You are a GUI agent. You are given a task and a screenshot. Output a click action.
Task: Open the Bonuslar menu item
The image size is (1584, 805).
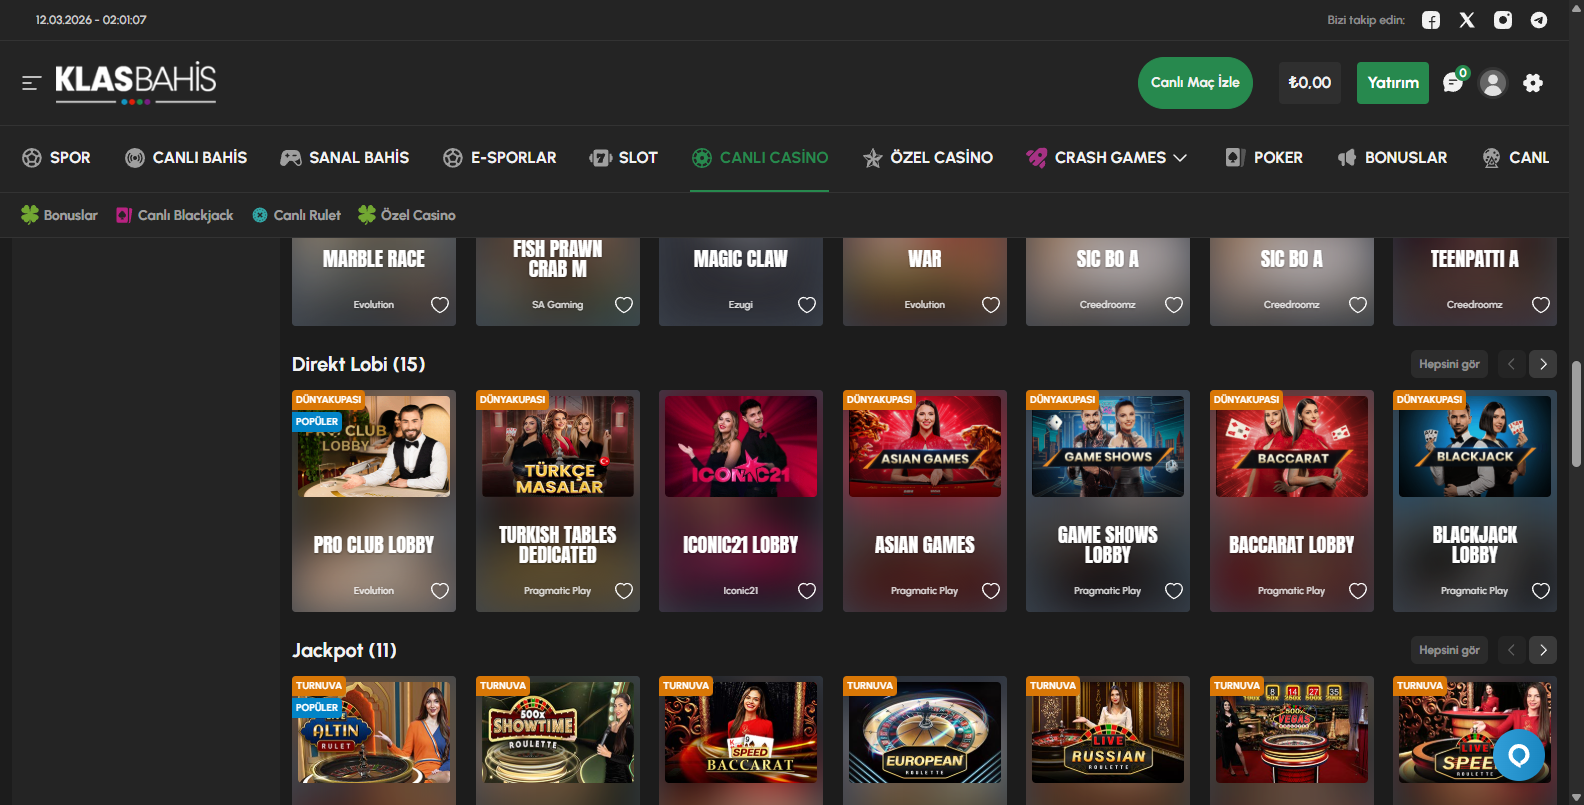[1392, 158]
